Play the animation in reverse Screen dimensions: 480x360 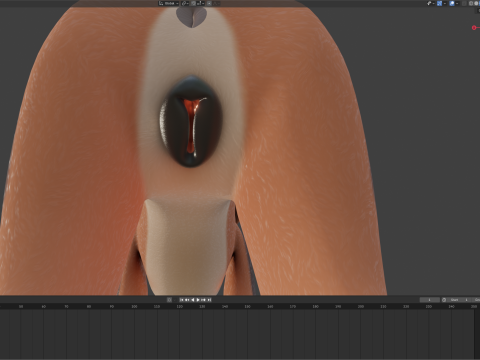(x=193, y=300)
